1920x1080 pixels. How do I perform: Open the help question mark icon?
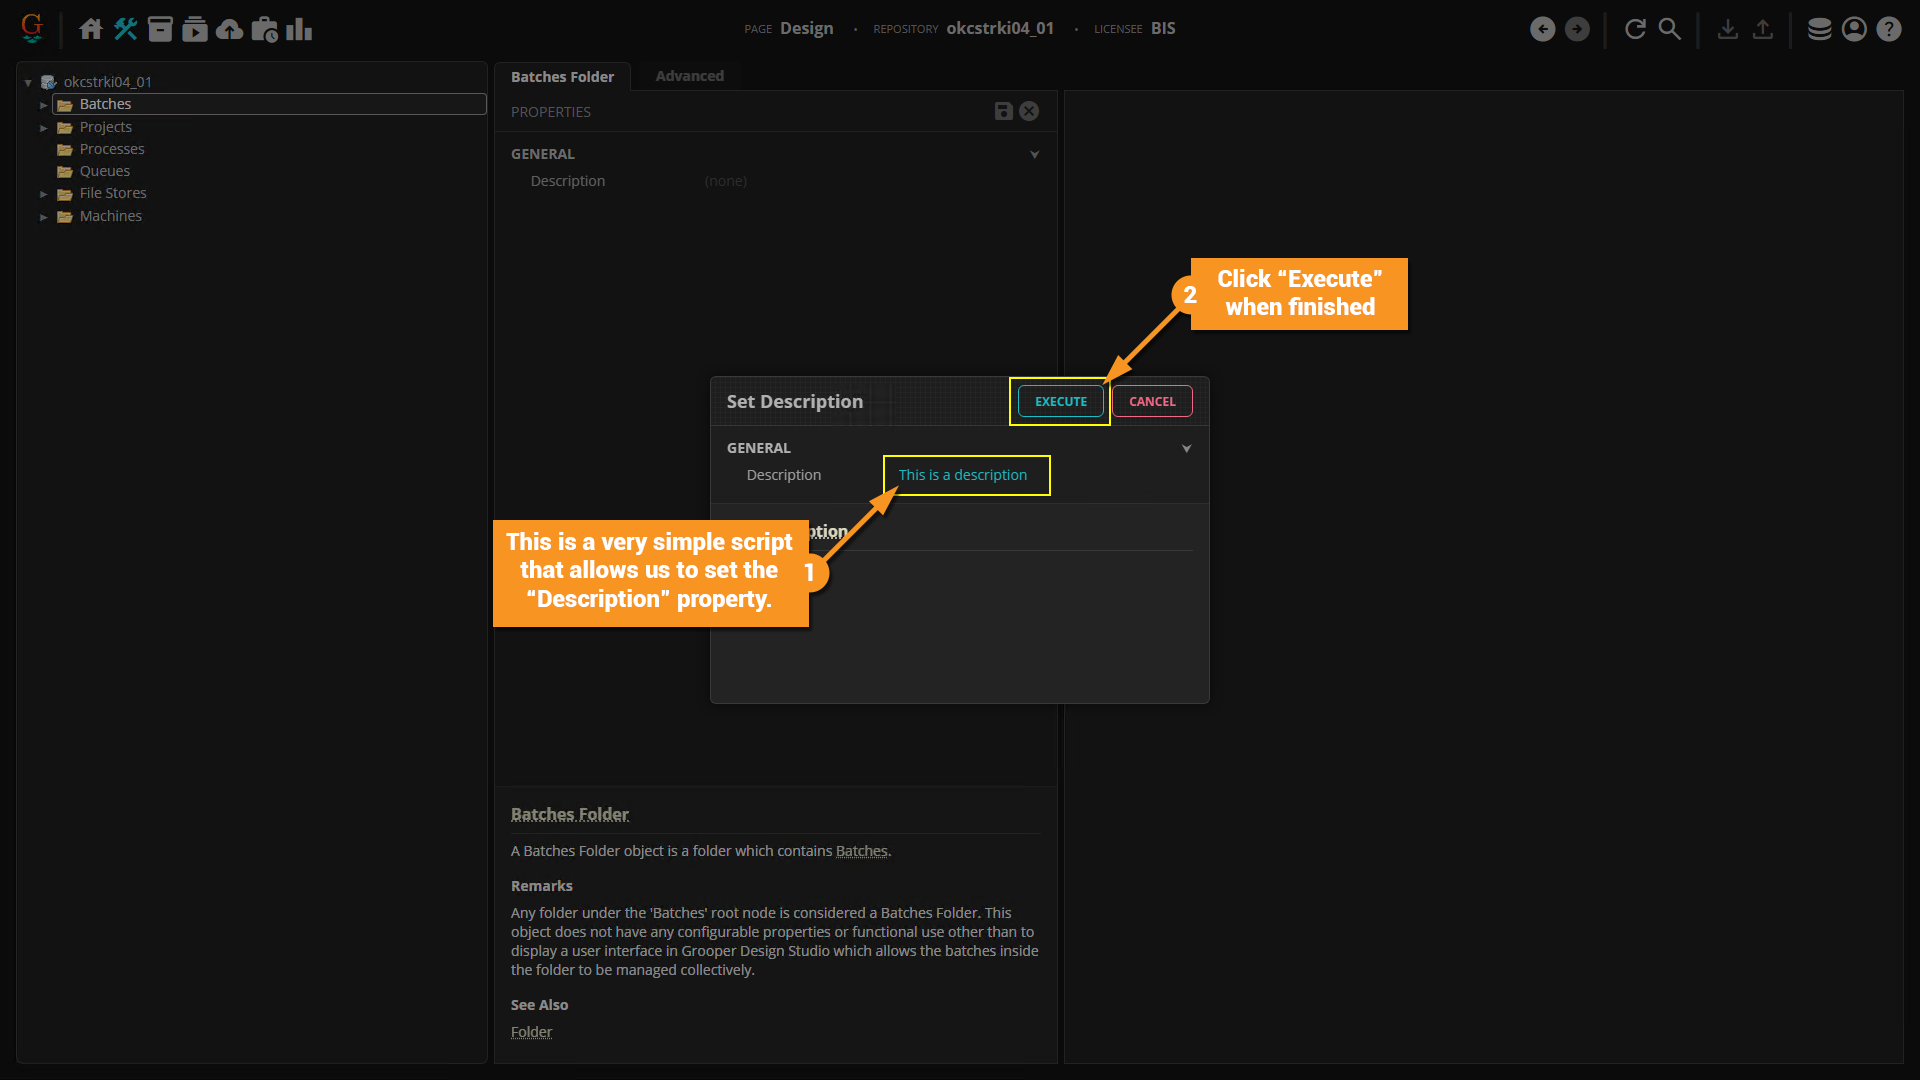(1888, 29)
